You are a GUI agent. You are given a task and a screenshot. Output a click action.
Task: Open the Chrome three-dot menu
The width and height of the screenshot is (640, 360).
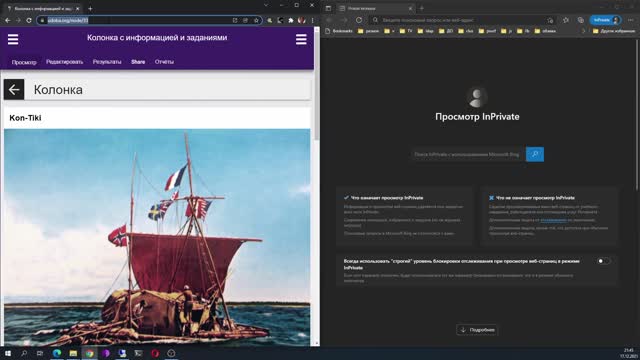pos(313,20)
